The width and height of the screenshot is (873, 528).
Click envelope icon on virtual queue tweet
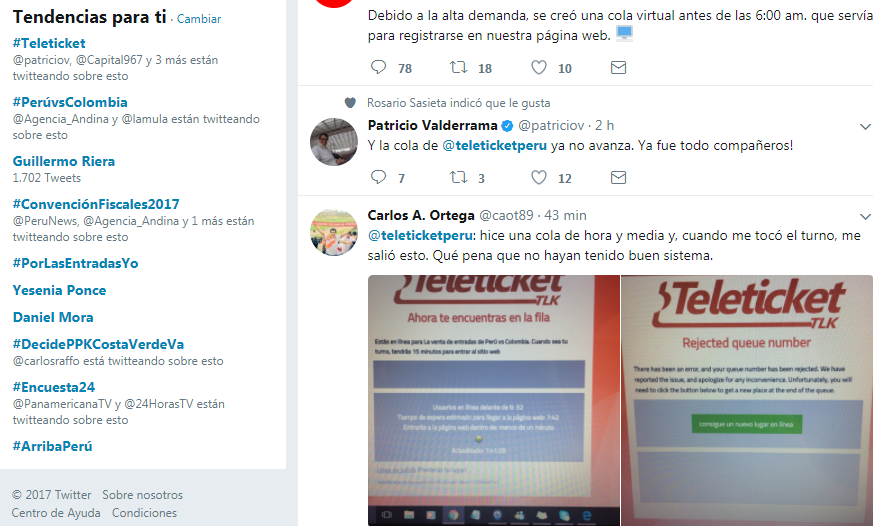pos(619,67)
